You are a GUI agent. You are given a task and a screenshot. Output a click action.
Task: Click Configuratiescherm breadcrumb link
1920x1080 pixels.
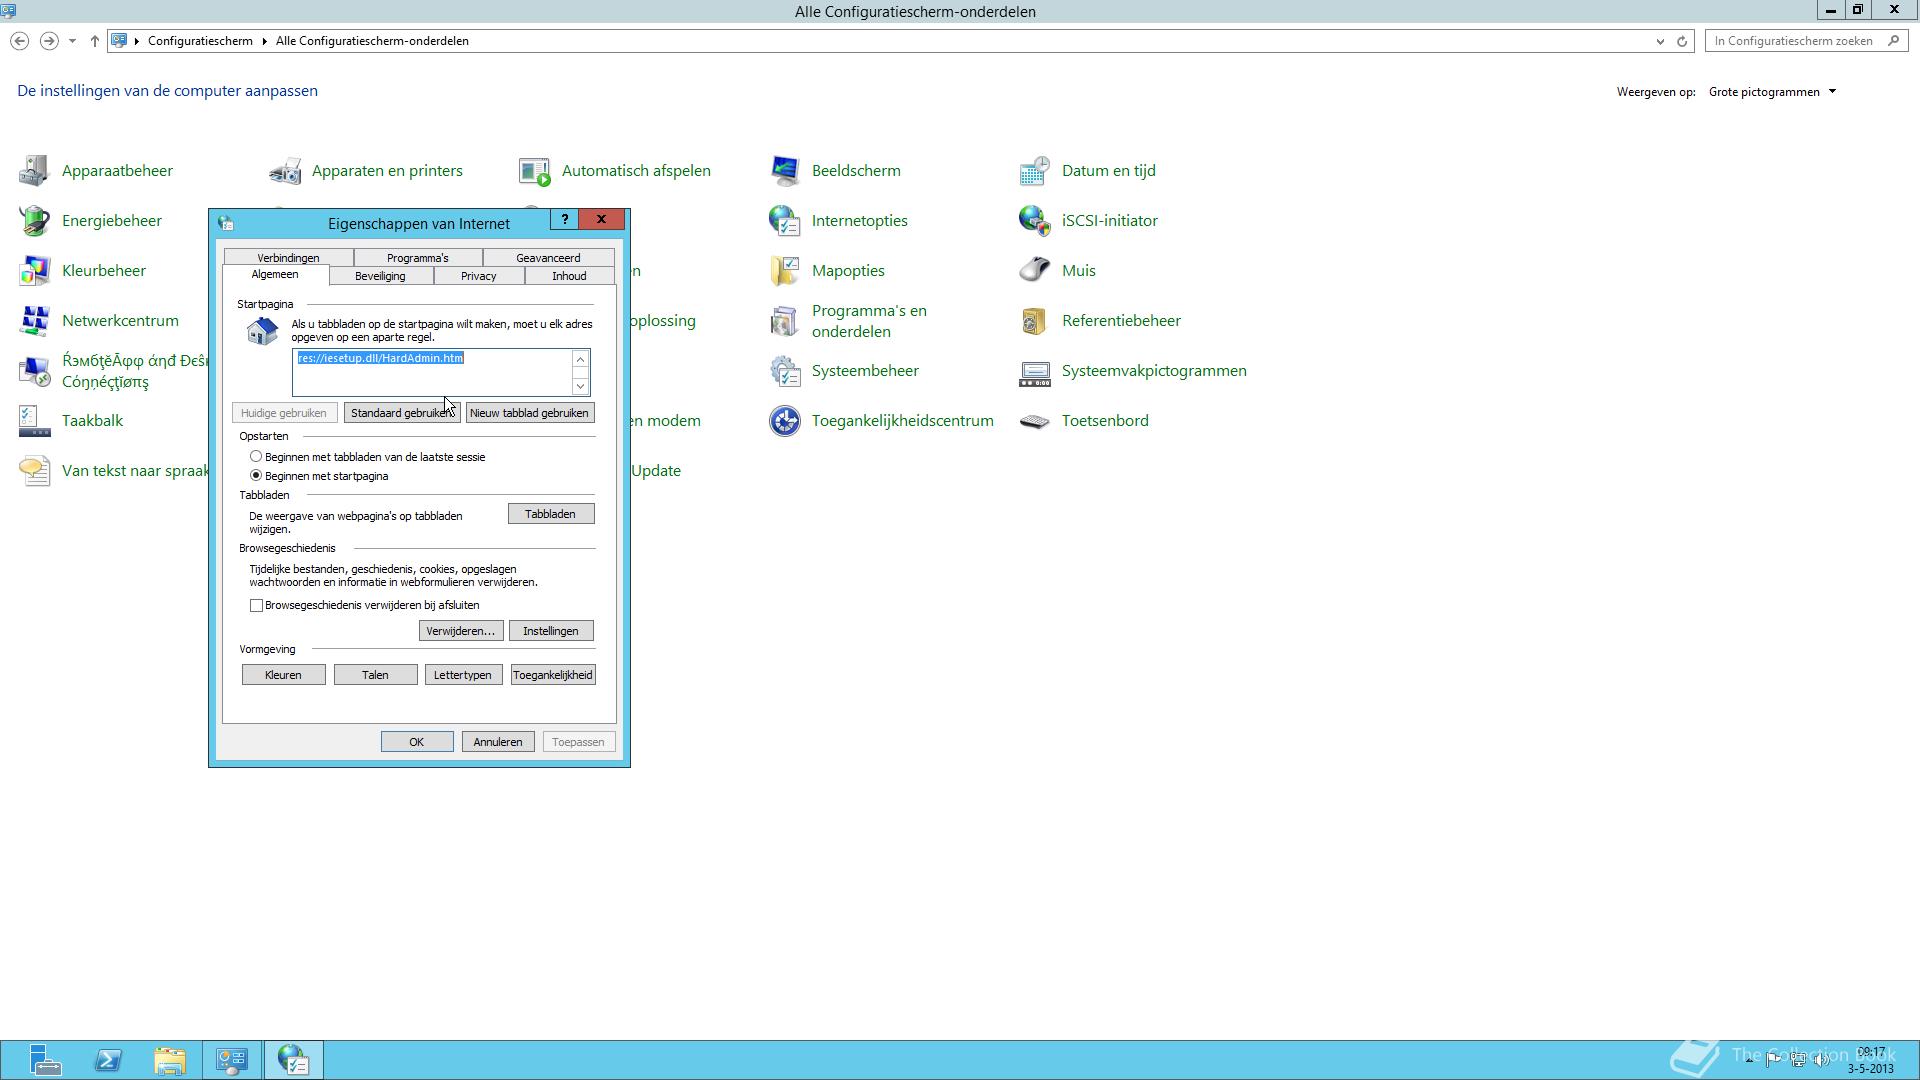coord(200,41)
